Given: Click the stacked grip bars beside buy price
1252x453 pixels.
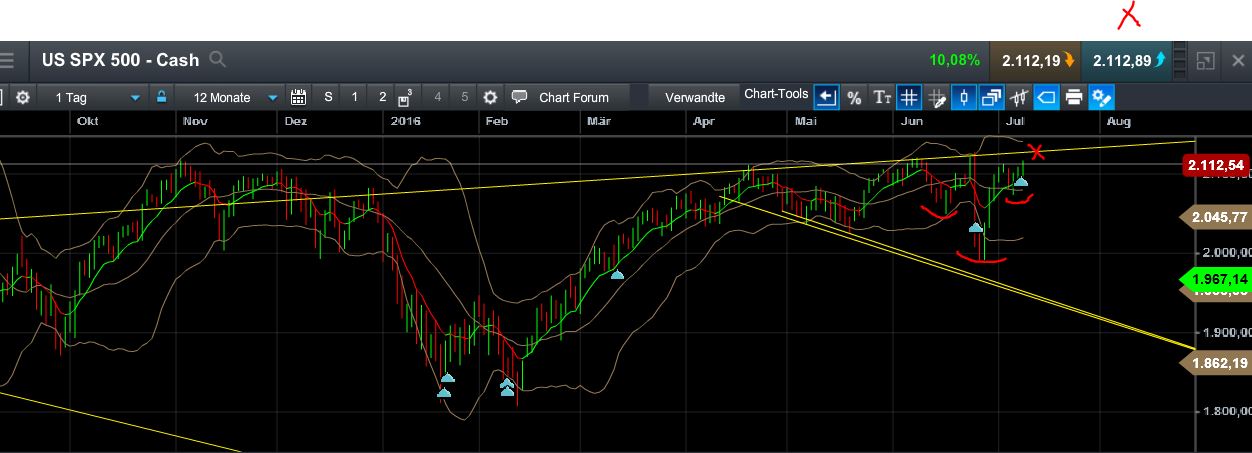Looking at the screenshot, I should [1180, 60].
